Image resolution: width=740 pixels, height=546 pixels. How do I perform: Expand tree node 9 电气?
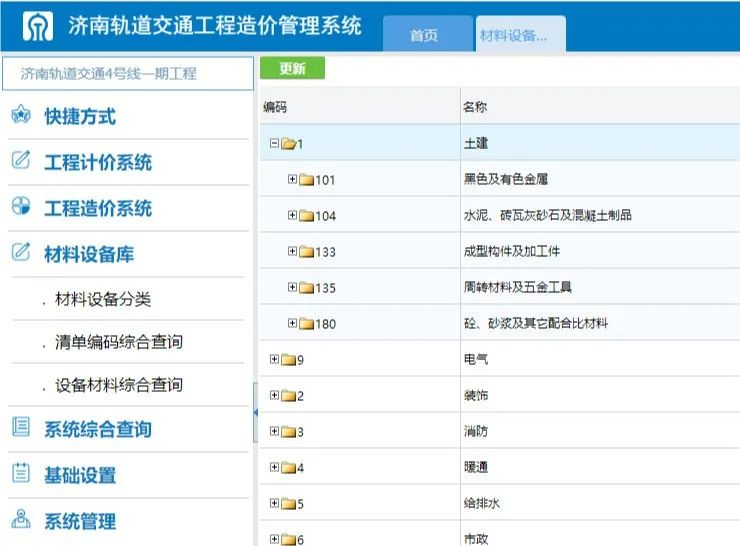pyautogui.click(x=274, y=360)
